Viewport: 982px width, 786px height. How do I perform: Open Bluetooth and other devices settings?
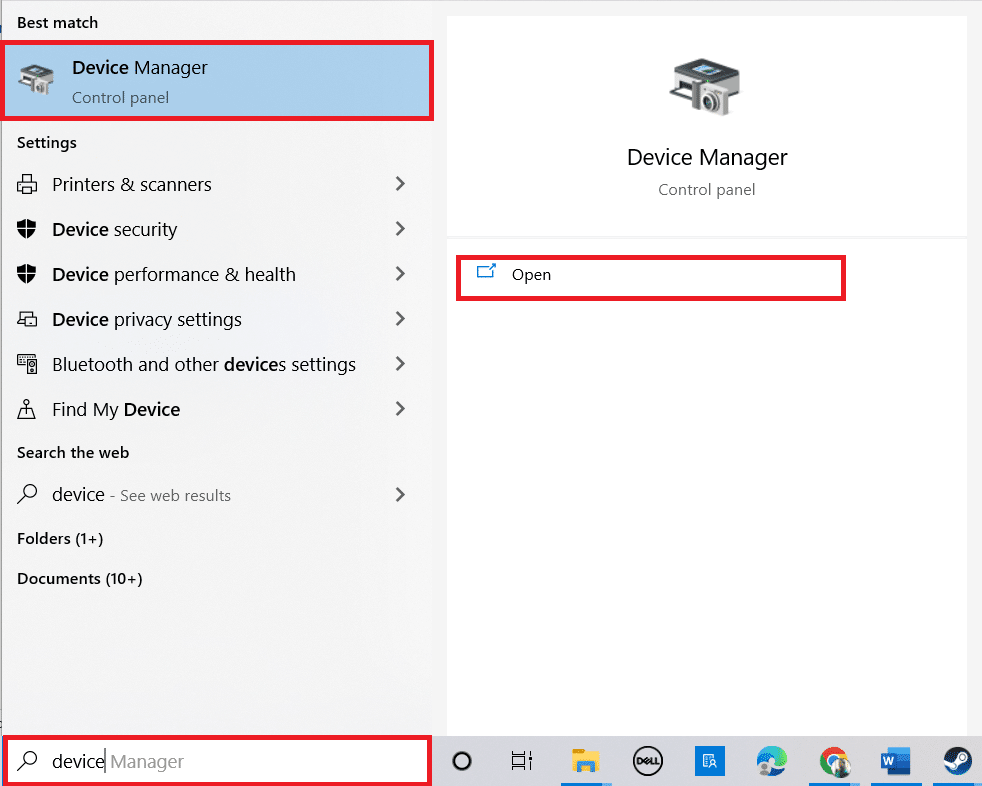pos(204,364)
